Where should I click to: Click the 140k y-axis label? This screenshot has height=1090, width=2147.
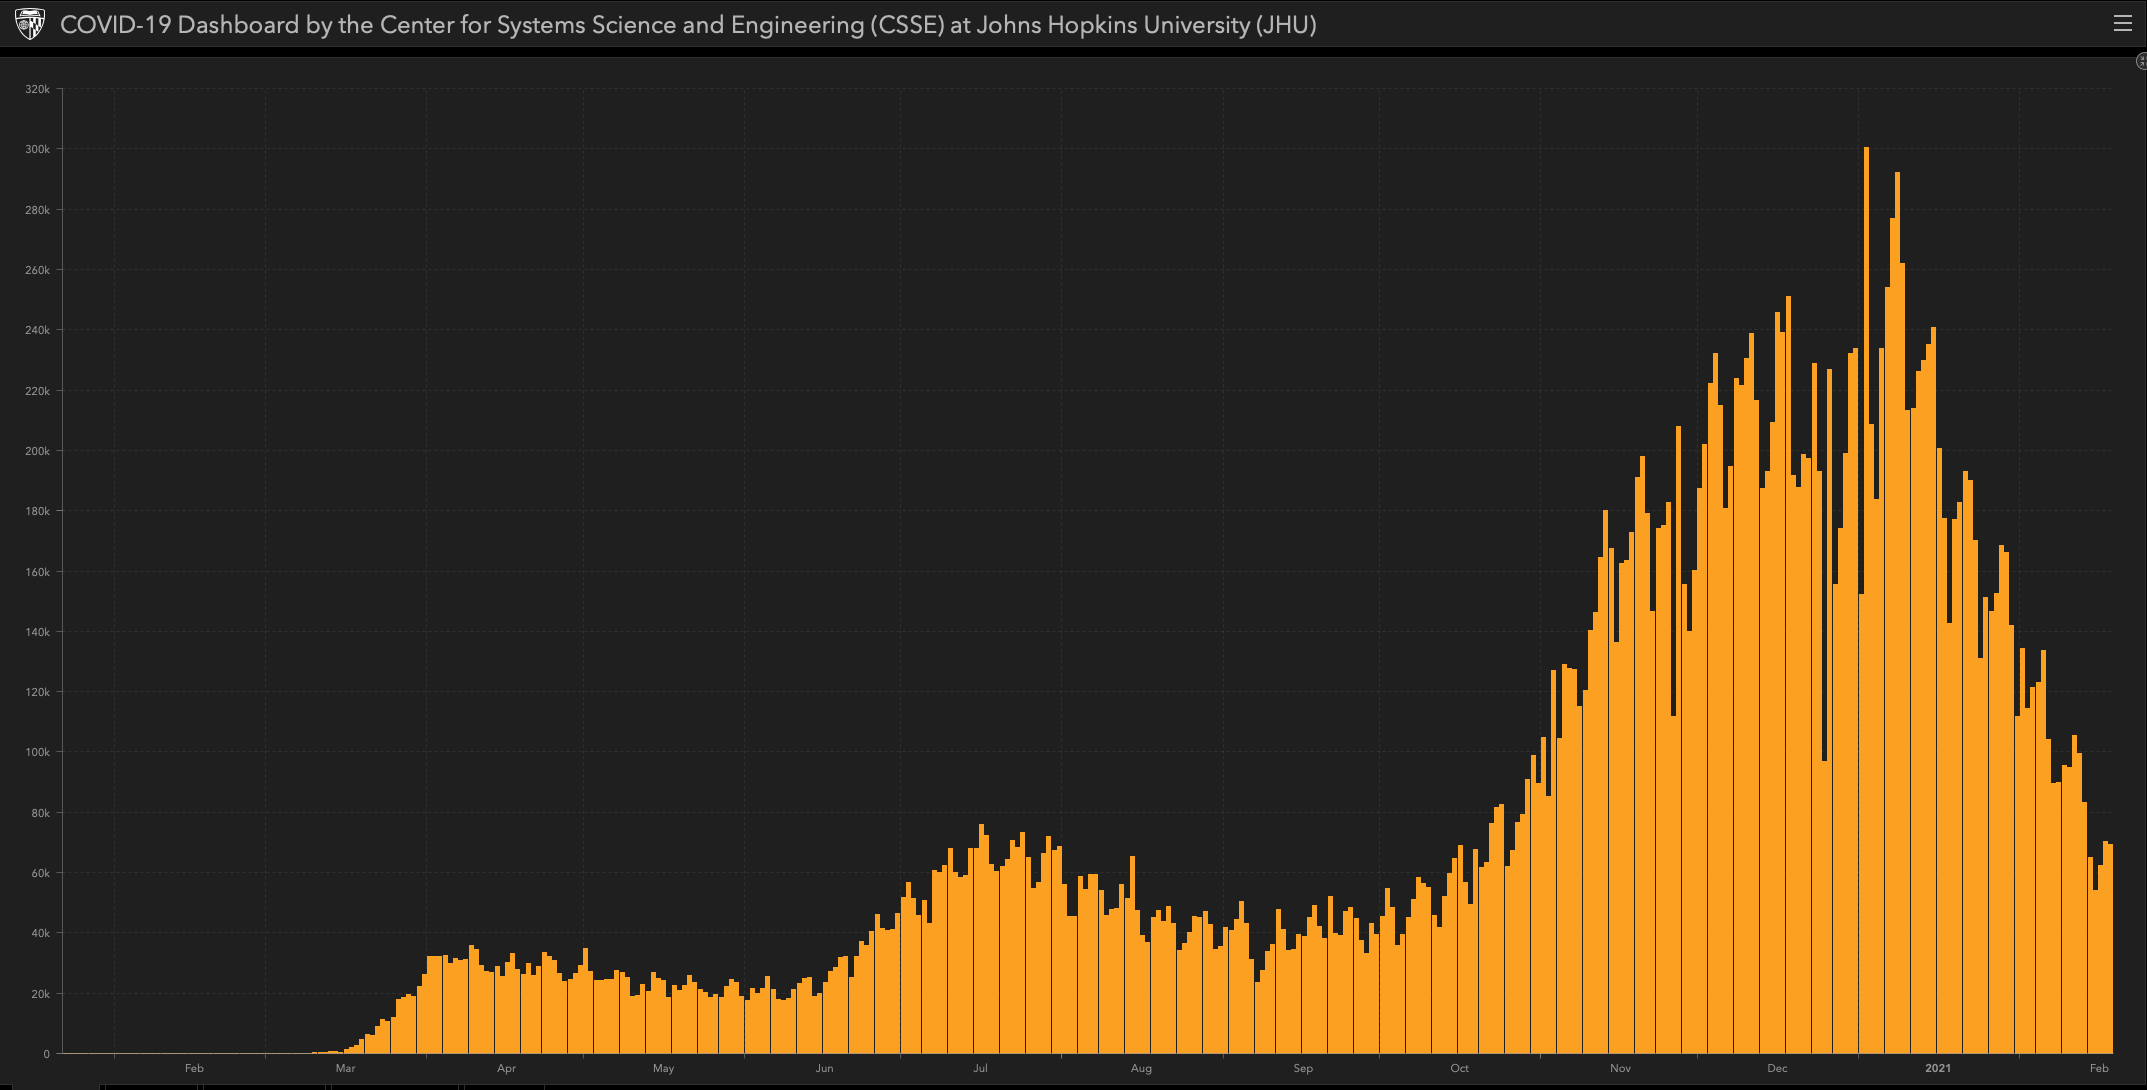pyautogui.click(x=37, y=632)
